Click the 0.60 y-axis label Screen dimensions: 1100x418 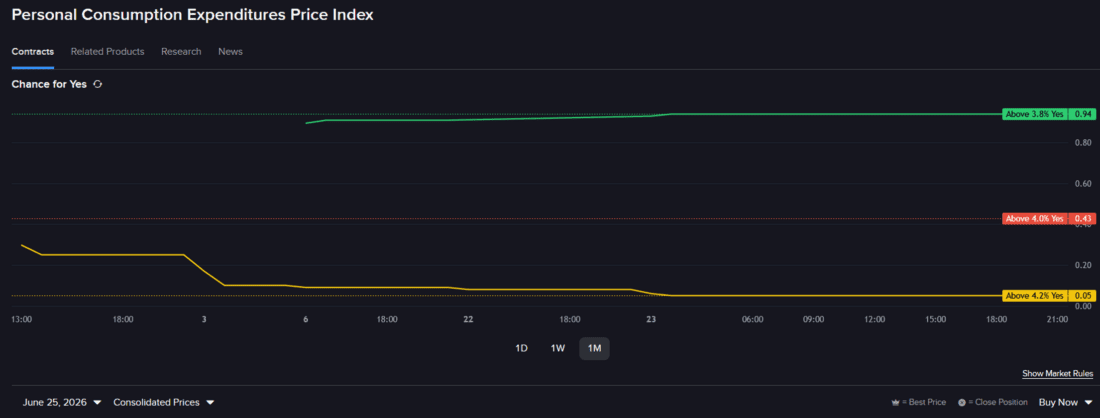pyautogui.click(x=1085, y=184)
